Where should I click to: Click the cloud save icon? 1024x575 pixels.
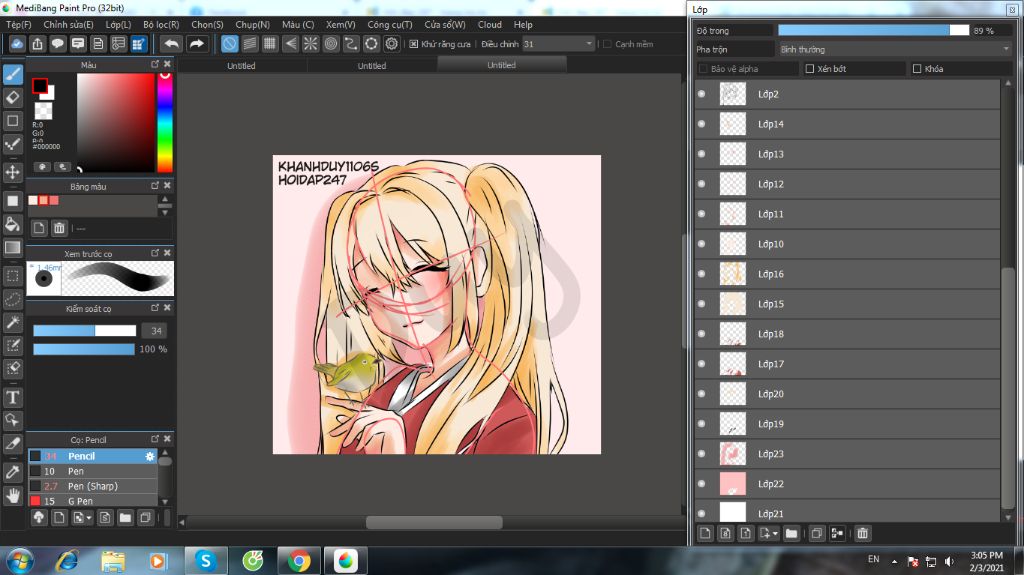(17, 44)
